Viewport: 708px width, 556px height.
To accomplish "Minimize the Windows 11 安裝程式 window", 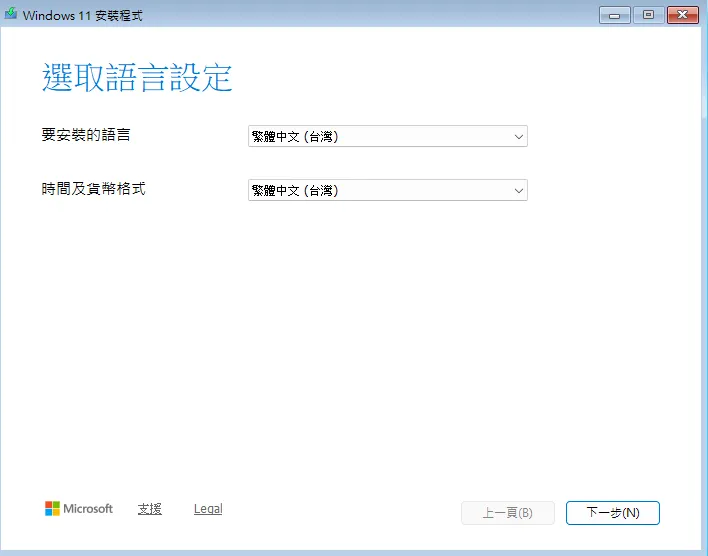I will coord(614,15).
